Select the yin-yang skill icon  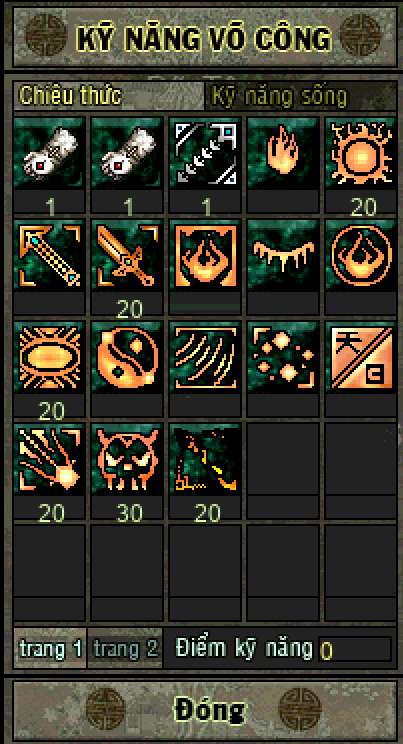click(x=127, y=356)
